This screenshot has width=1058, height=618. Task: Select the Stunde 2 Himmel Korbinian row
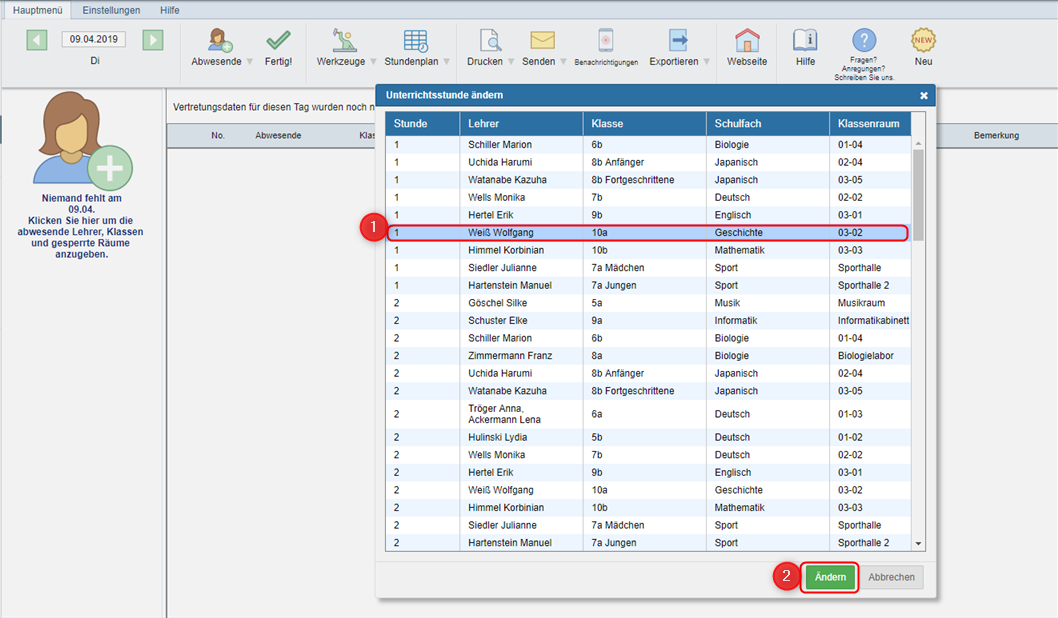[x=648, y=507]
